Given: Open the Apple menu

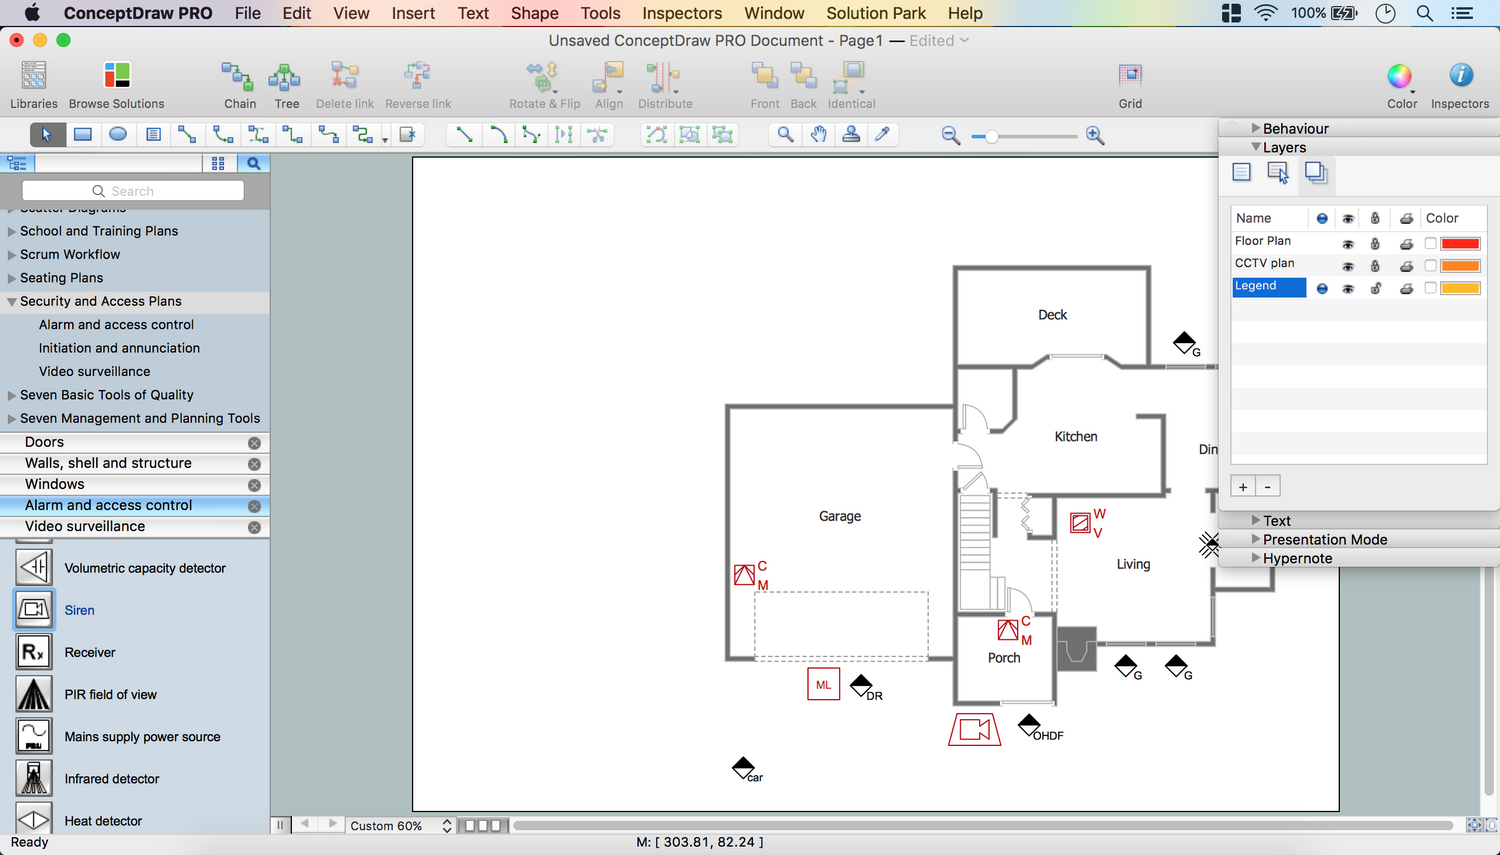Looking at the screenshot, I should 32,13.
